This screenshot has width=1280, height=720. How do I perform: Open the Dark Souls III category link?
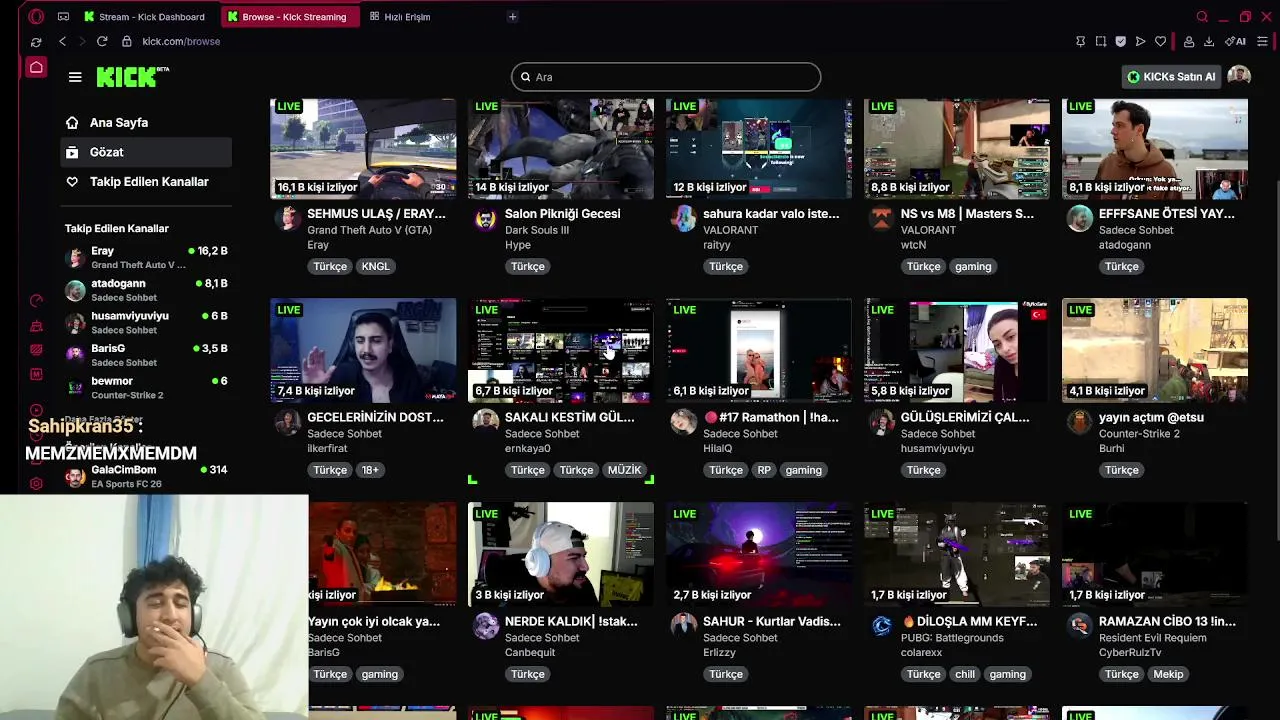(x=537, y=230)
